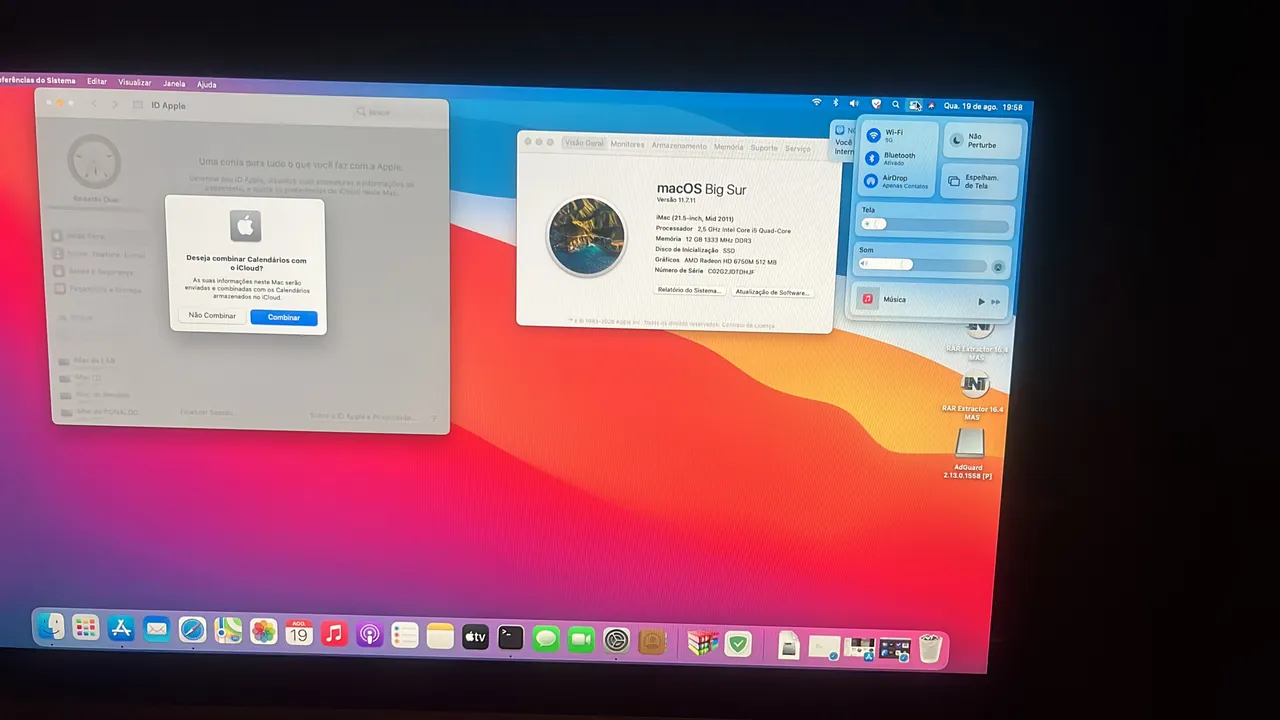The image size is (1280, 720).
Task: Open the Editar menu
Action: point(97,82)
